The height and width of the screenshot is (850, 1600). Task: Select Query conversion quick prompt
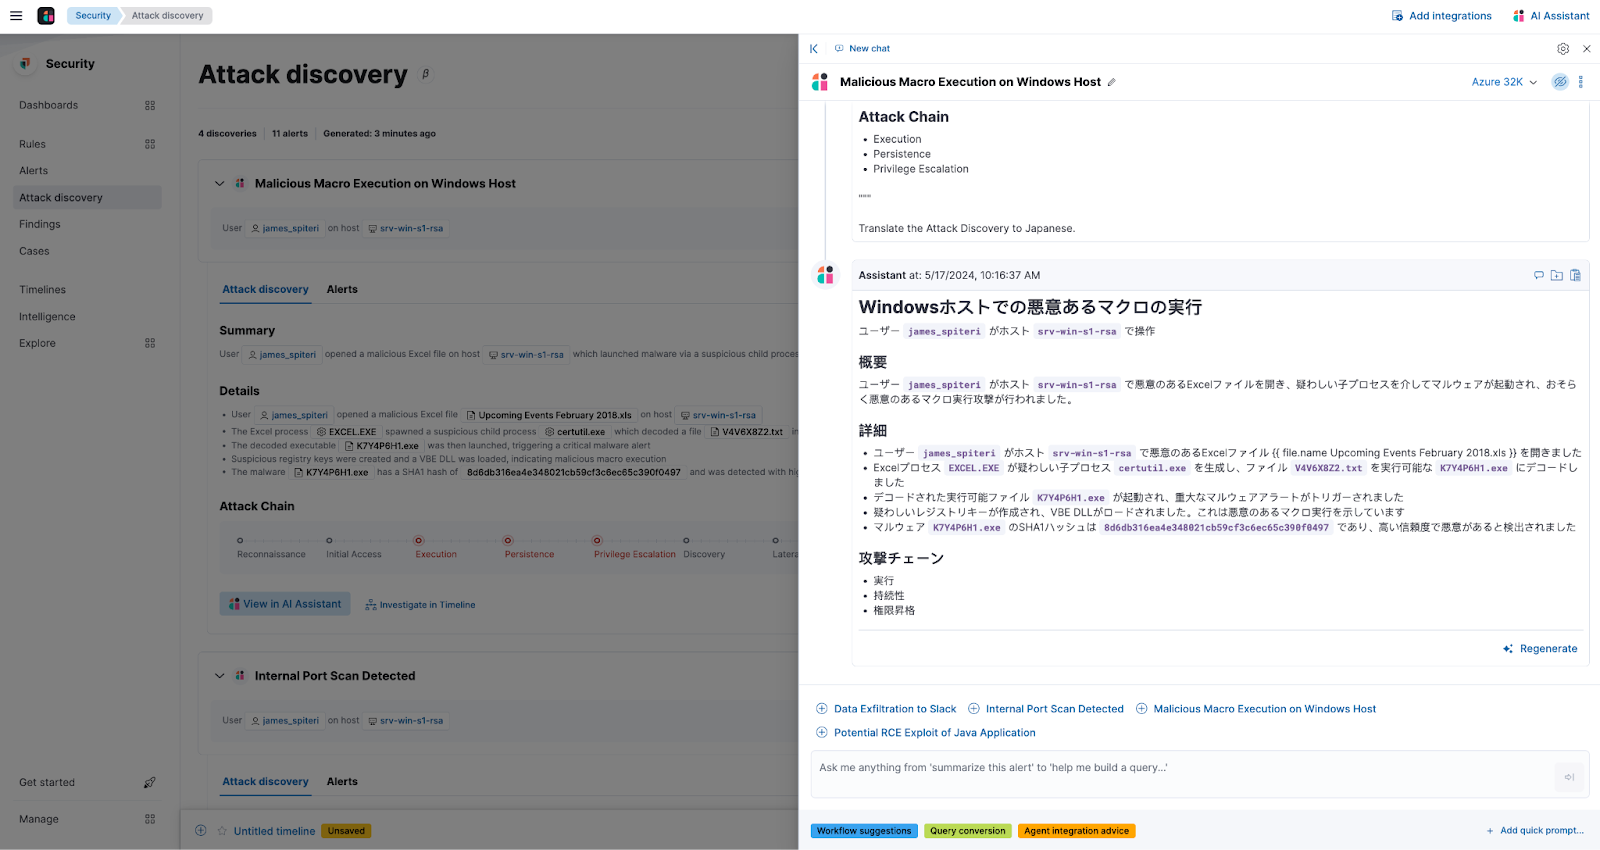tap(968, 831)
